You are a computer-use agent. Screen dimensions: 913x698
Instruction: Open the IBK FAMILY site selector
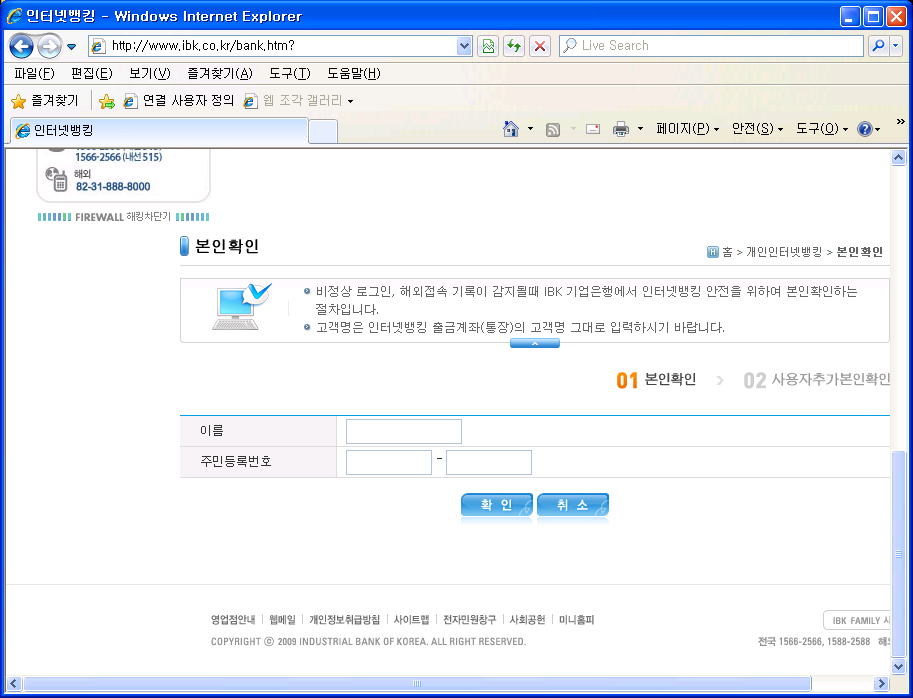pyautogui.click(x=857, y=621)
